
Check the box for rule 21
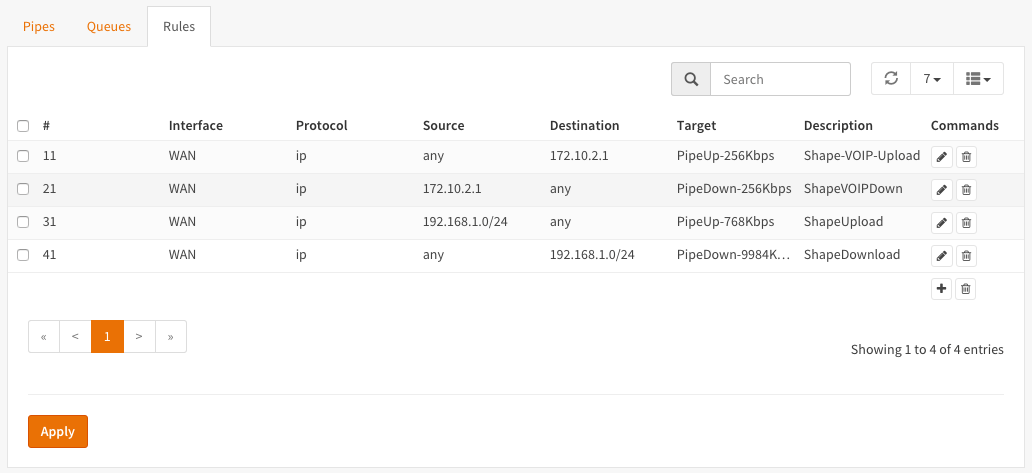(23, 189)
